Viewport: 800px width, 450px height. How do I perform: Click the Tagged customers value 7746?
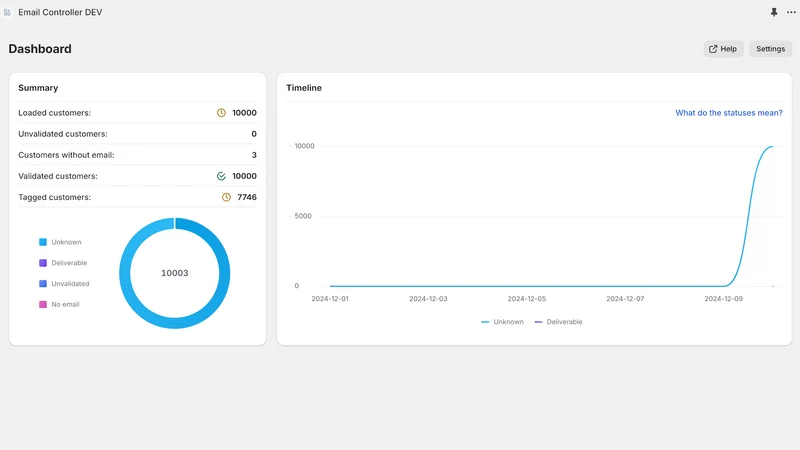tap(247, 197)
